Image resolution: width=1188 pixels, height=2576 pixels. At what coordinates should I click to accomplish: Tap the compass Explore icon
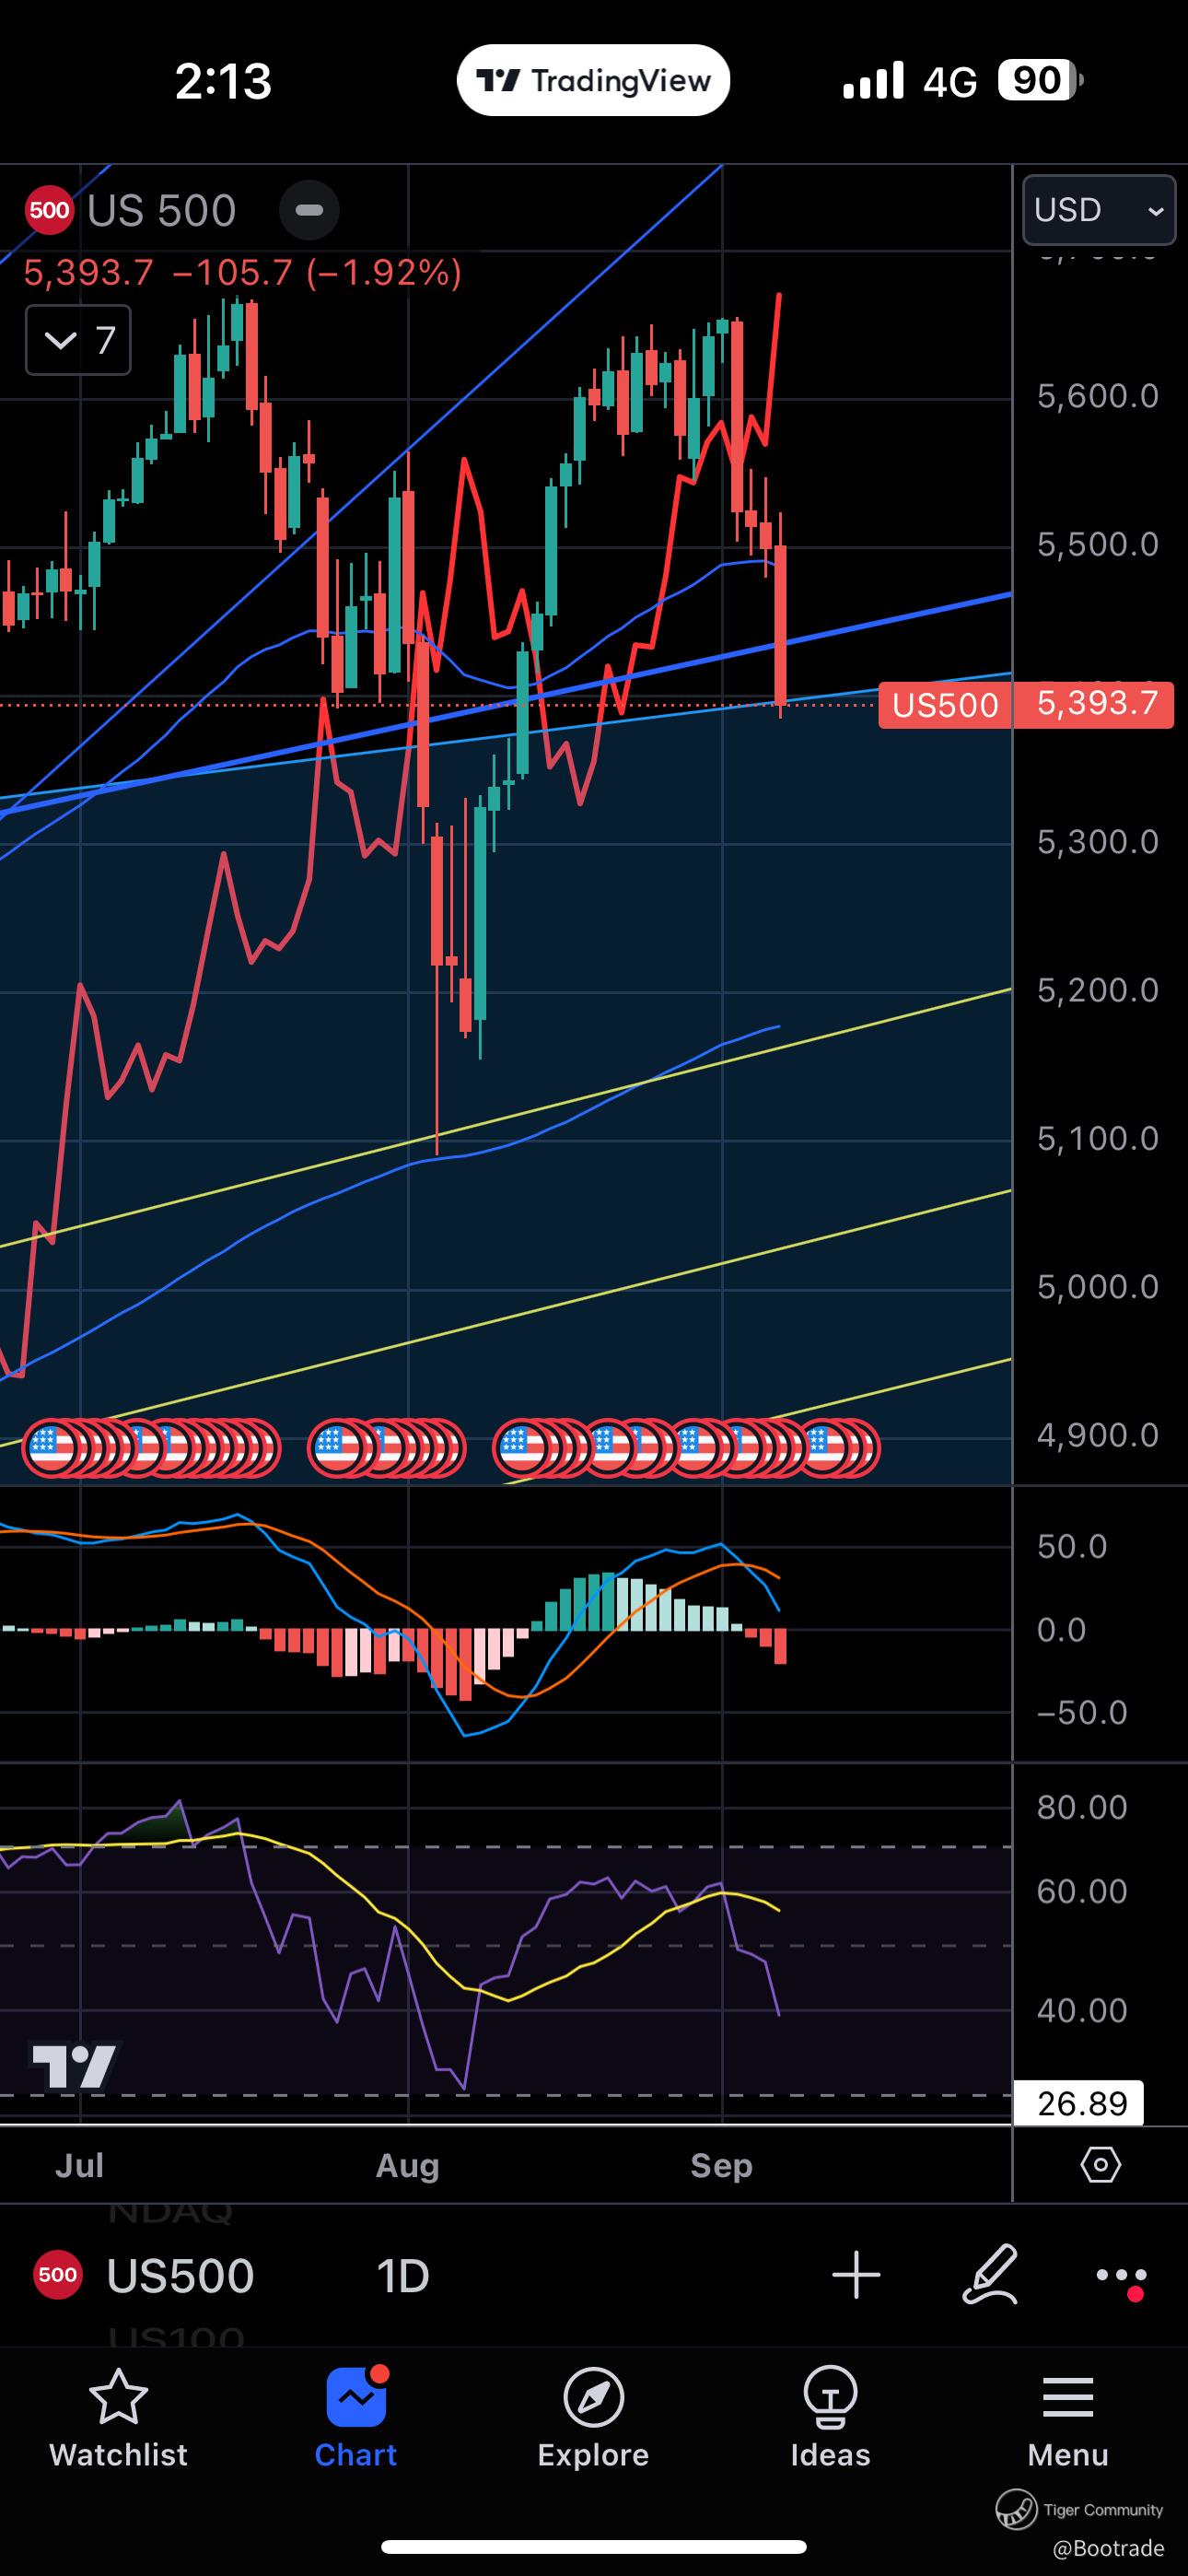(x=593, y=2397)
